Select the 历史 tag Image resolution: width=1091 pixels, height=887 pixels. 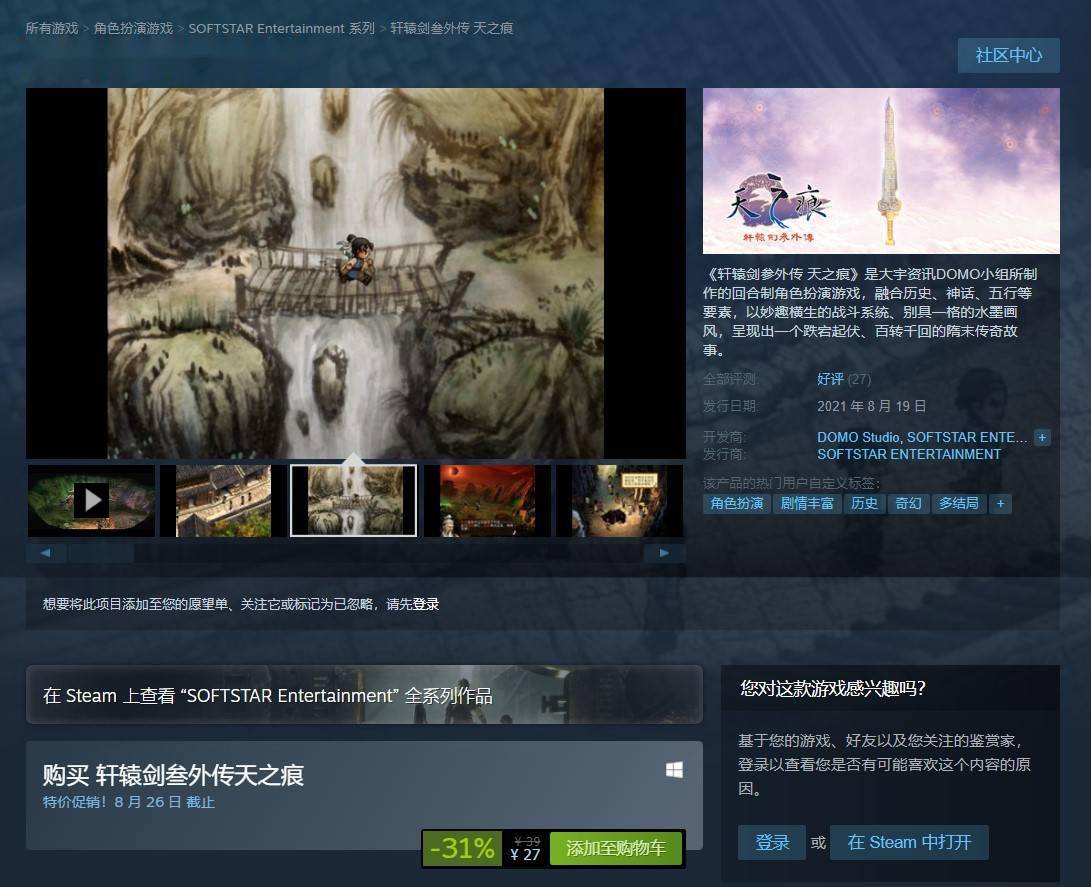point(864,504)
